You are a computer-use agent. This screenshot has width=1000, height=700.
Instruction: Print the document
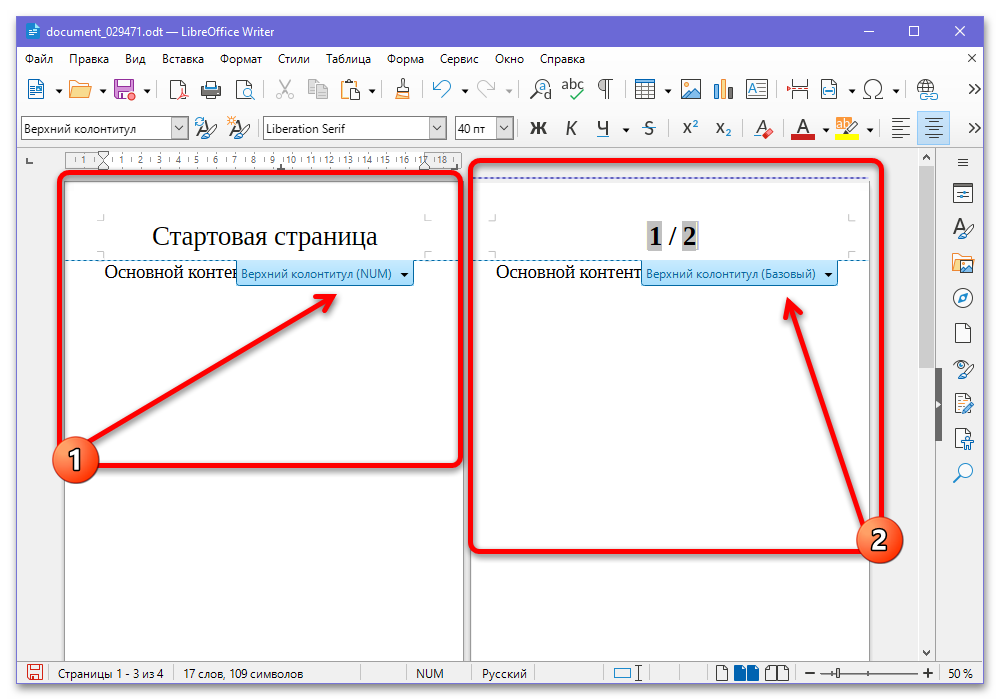pyautogui.click(x=211, y=90)
